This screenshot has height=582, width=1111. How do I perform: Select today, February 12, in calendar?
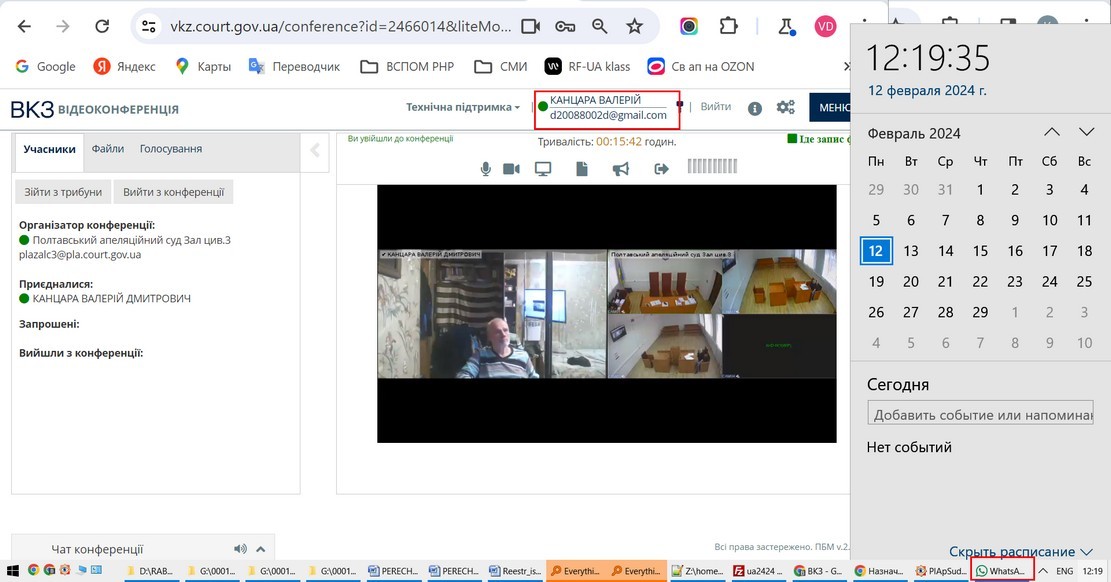pos(876,251)
